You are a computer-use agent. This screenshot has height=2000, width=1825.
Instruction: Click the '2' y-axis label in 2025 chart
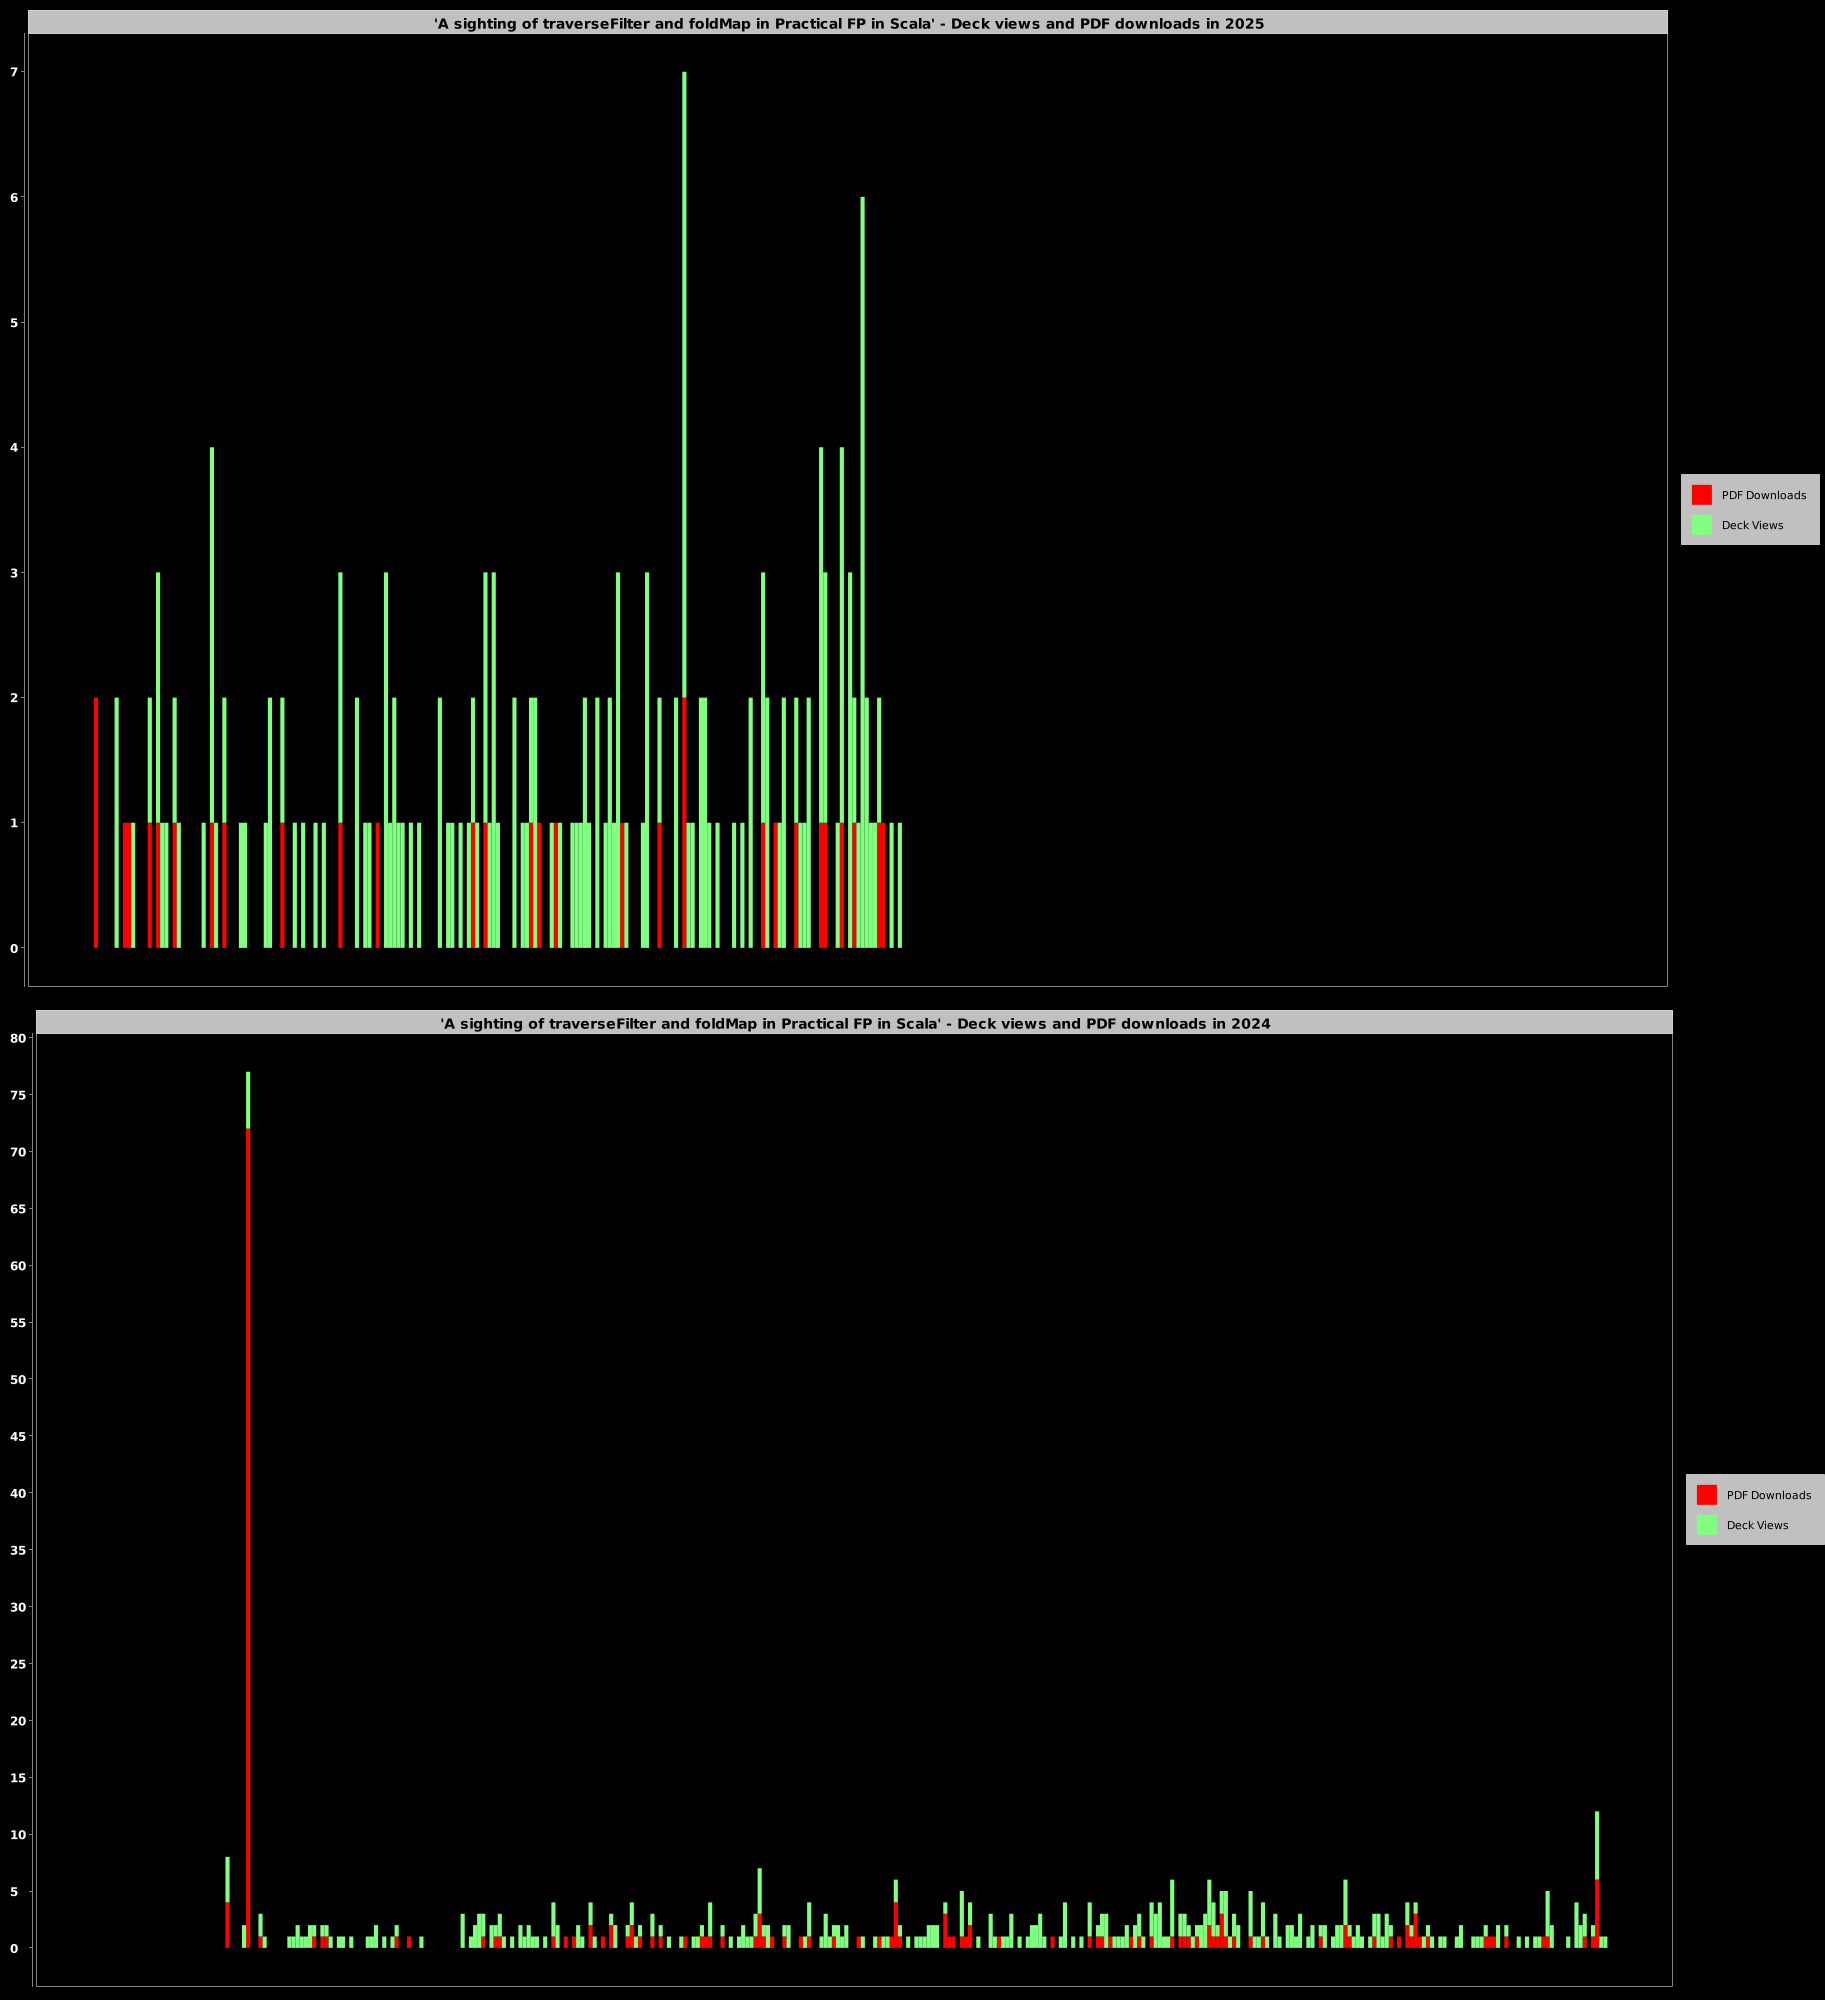click(14, 698)
